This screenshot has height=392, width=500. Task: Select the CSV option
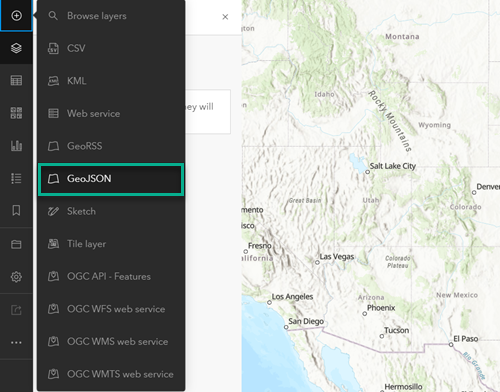pos(111,48)
